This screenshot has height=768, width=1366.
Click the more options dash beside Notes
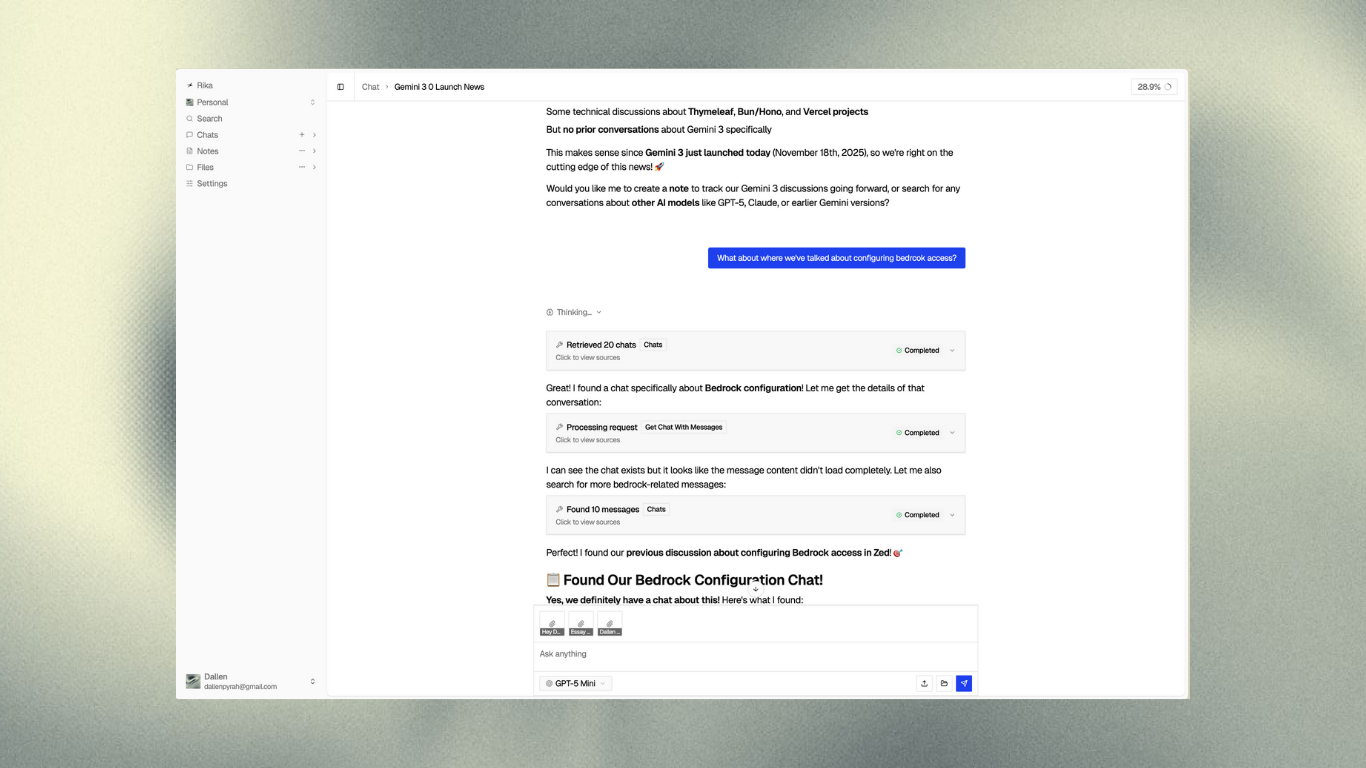(302, 151)
